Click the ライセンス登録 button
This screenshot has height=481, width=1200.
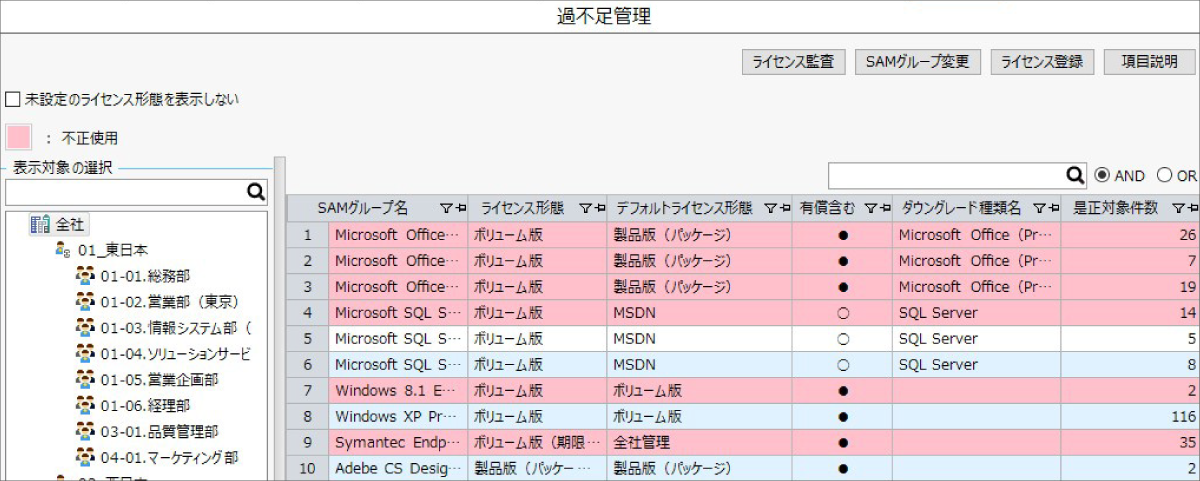point(1042,61)
